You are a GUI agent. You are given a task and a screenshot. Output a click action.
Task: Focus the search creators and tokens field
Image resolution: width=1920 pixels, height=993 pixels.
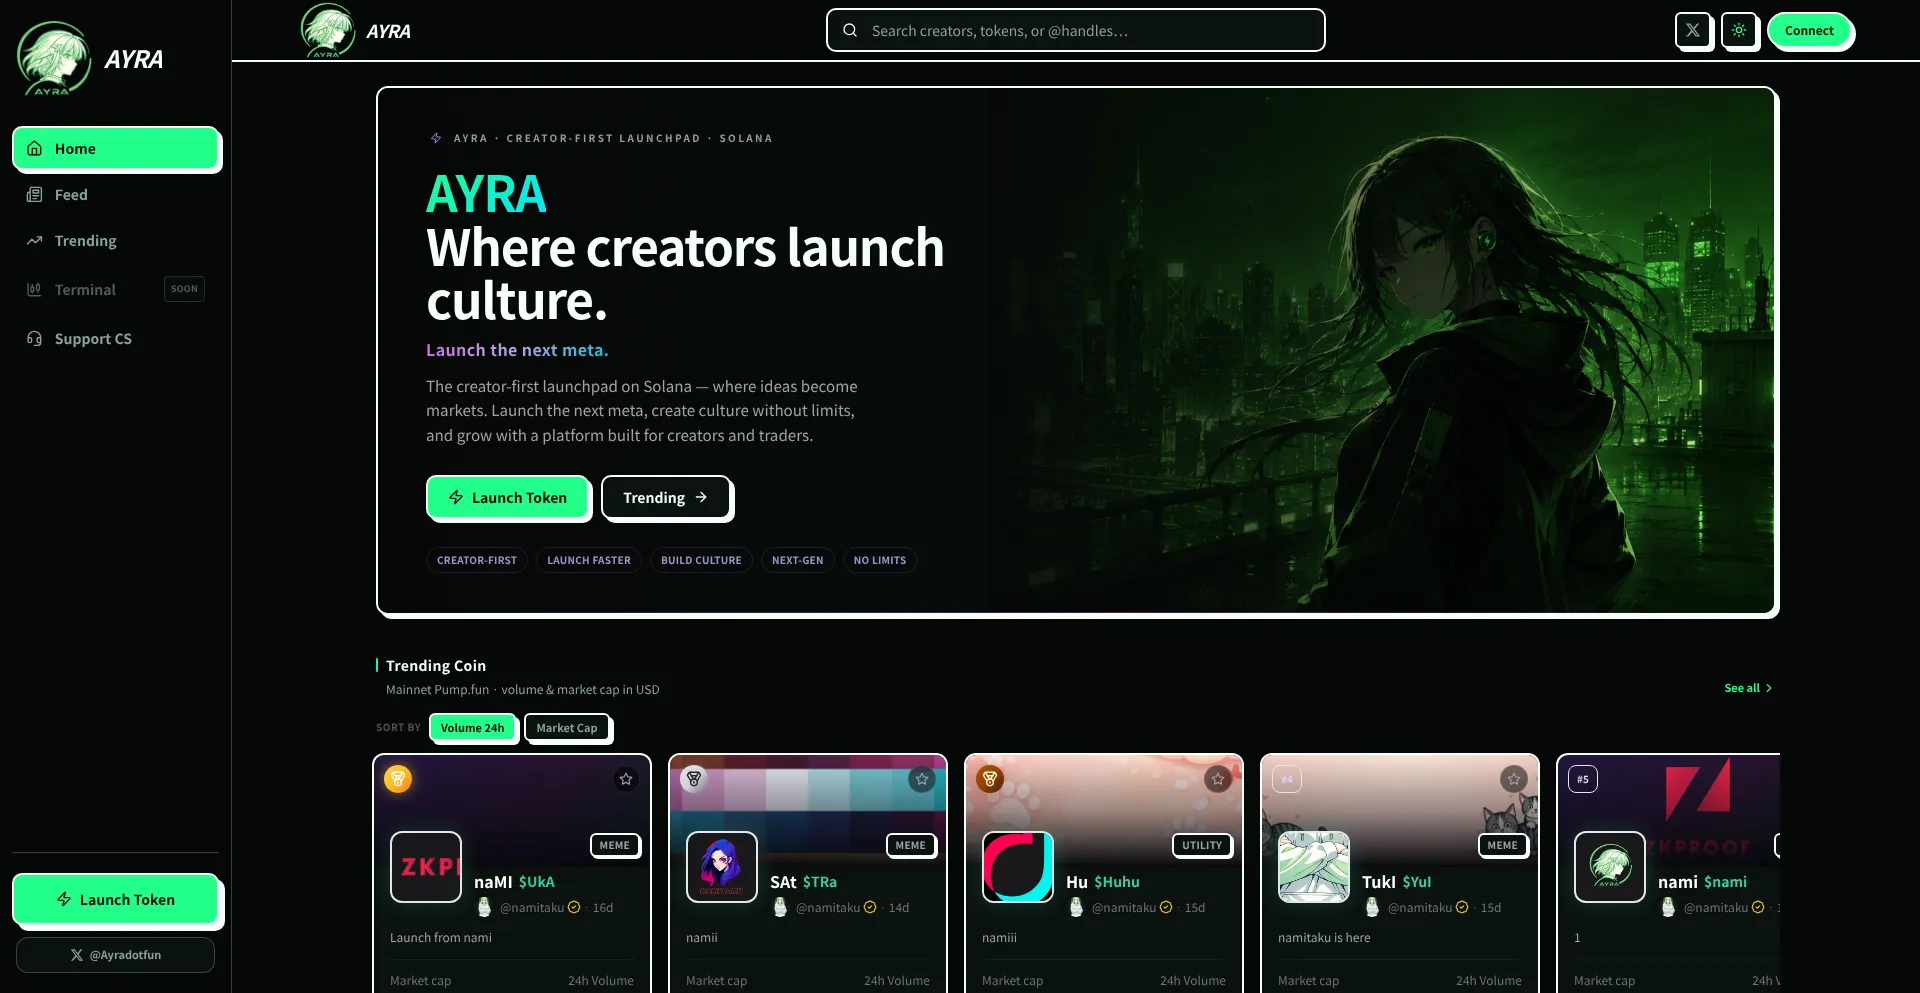pyautogui.click(x=1075, y=30)
